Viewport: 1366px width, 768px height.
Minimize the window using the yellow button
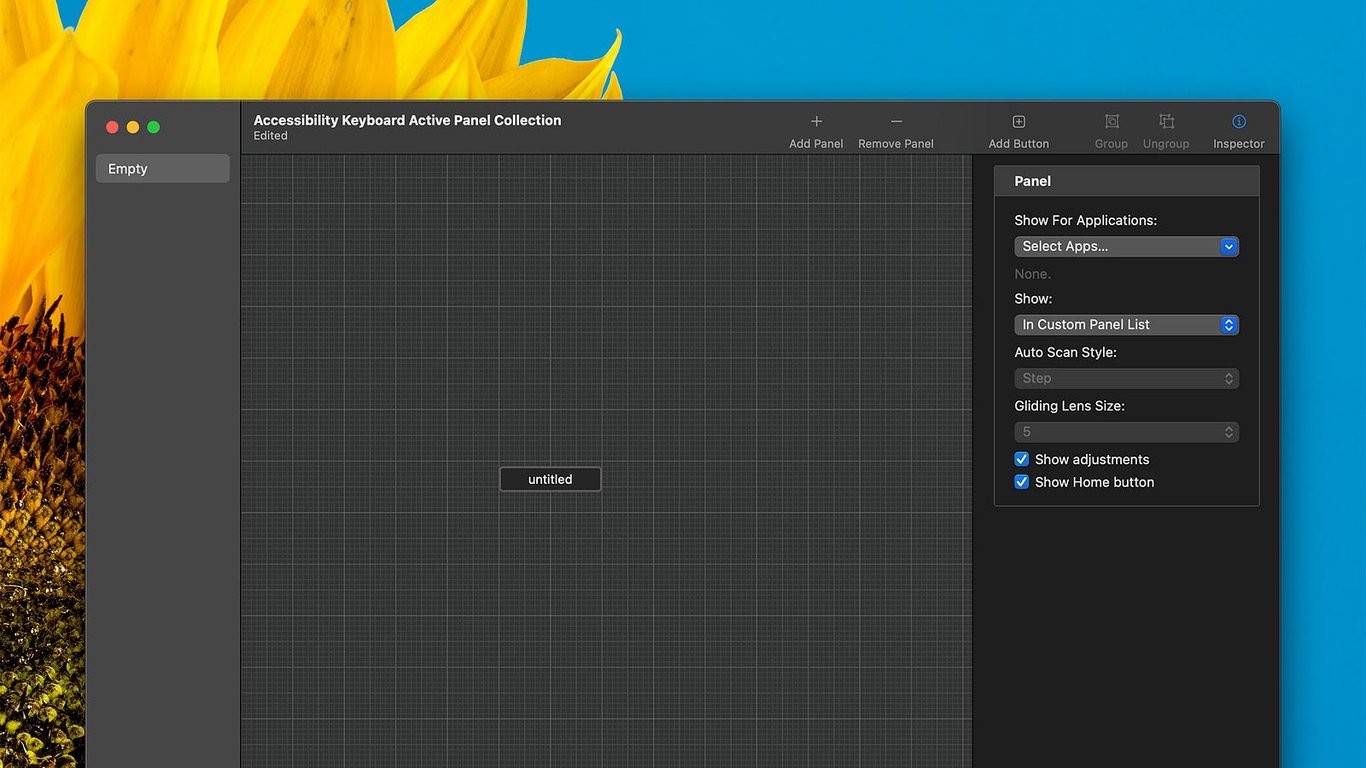pos(133,127)
